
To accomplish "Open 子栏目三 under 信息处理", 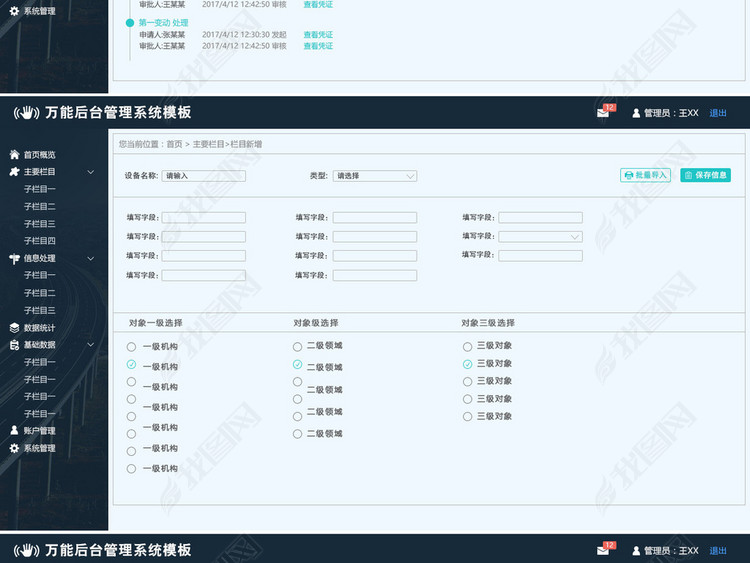I will [x=40, y=310].
